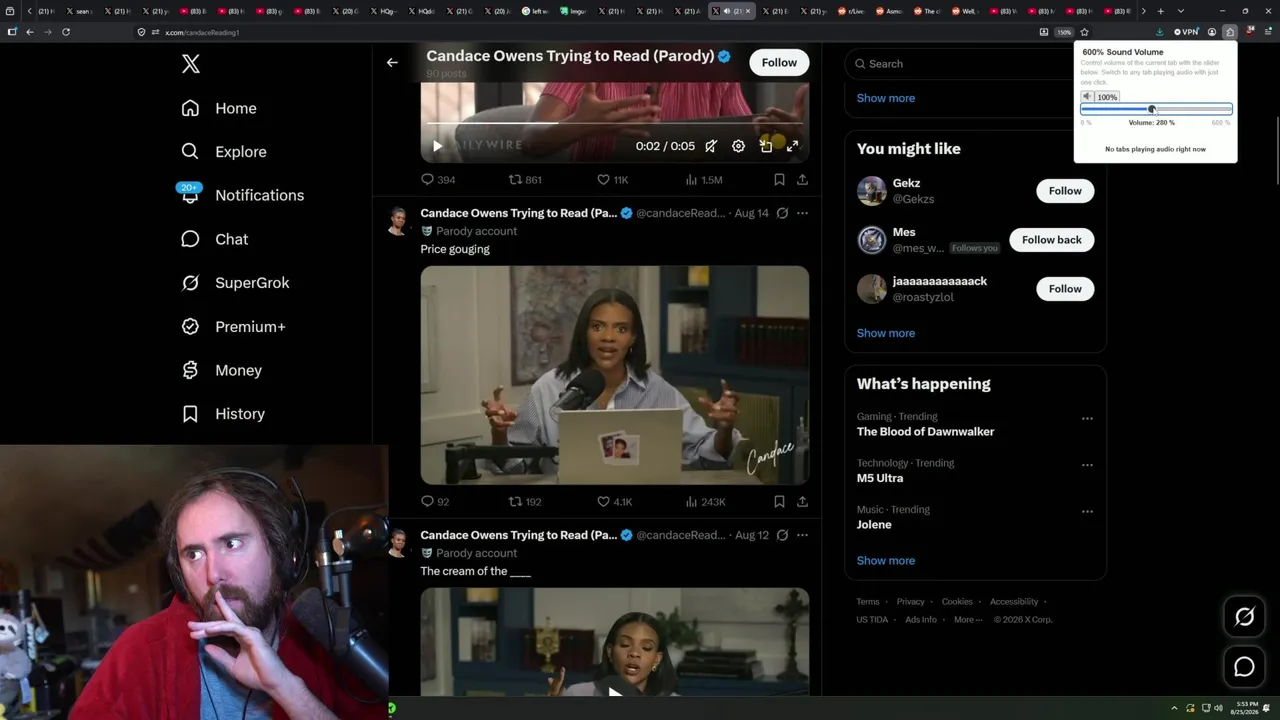
Task: Reply to the post with 394 replies
Action: point(438,180)
